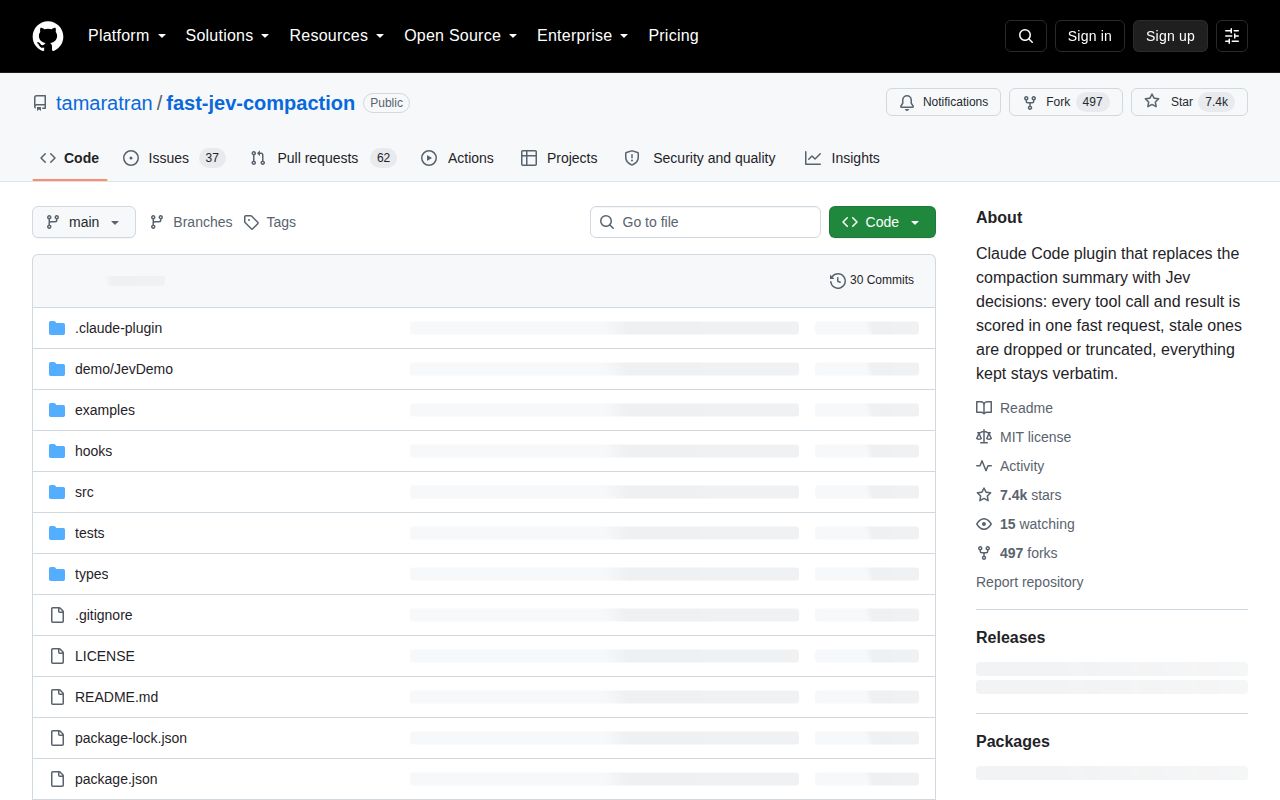The width and height of the screenshot is (1280, 800).
Task: Open the 30 Commits link
Action: [872, 280]
